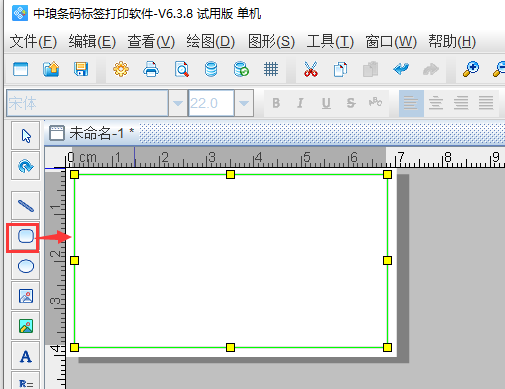This screenshot has width=505, height=389.
Task: Open the database settings icon
Action: [x=211, y=69]
